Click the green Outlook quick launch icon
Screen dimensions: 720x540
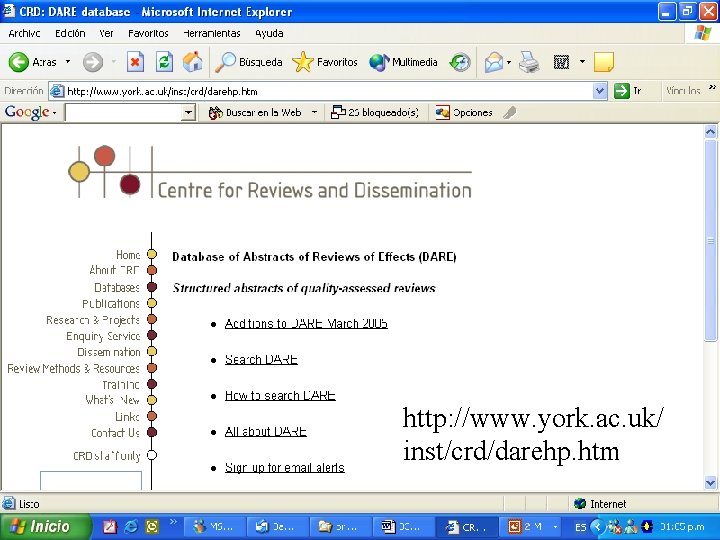point(152,526)
